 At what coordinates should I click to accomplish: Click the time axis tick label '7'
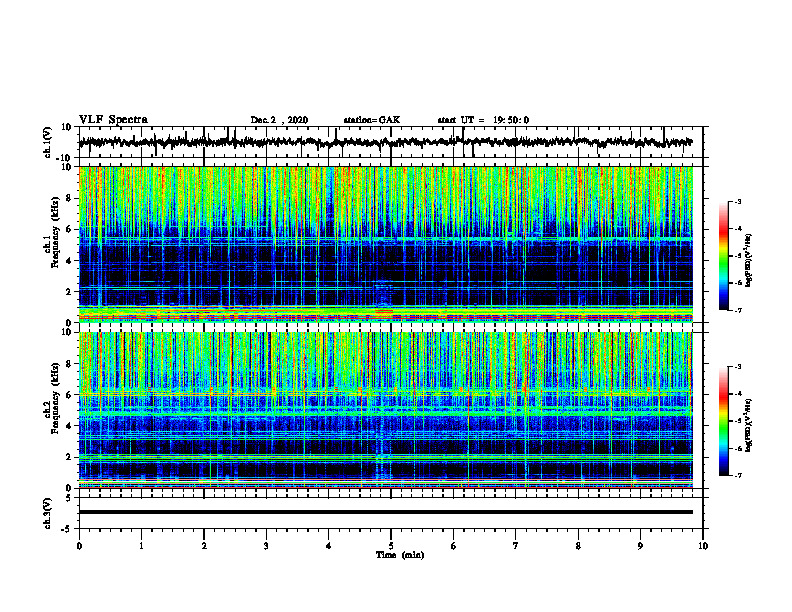(516, 546)
